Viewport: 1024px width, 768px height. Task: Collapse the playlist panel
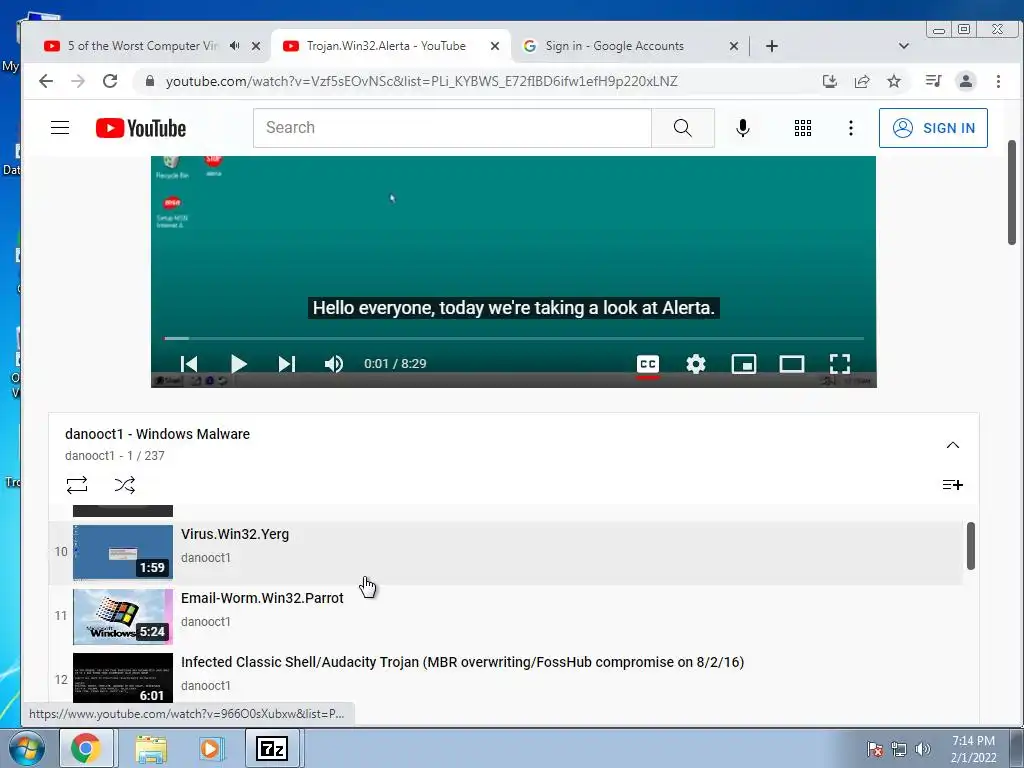[x=953, y=445]
